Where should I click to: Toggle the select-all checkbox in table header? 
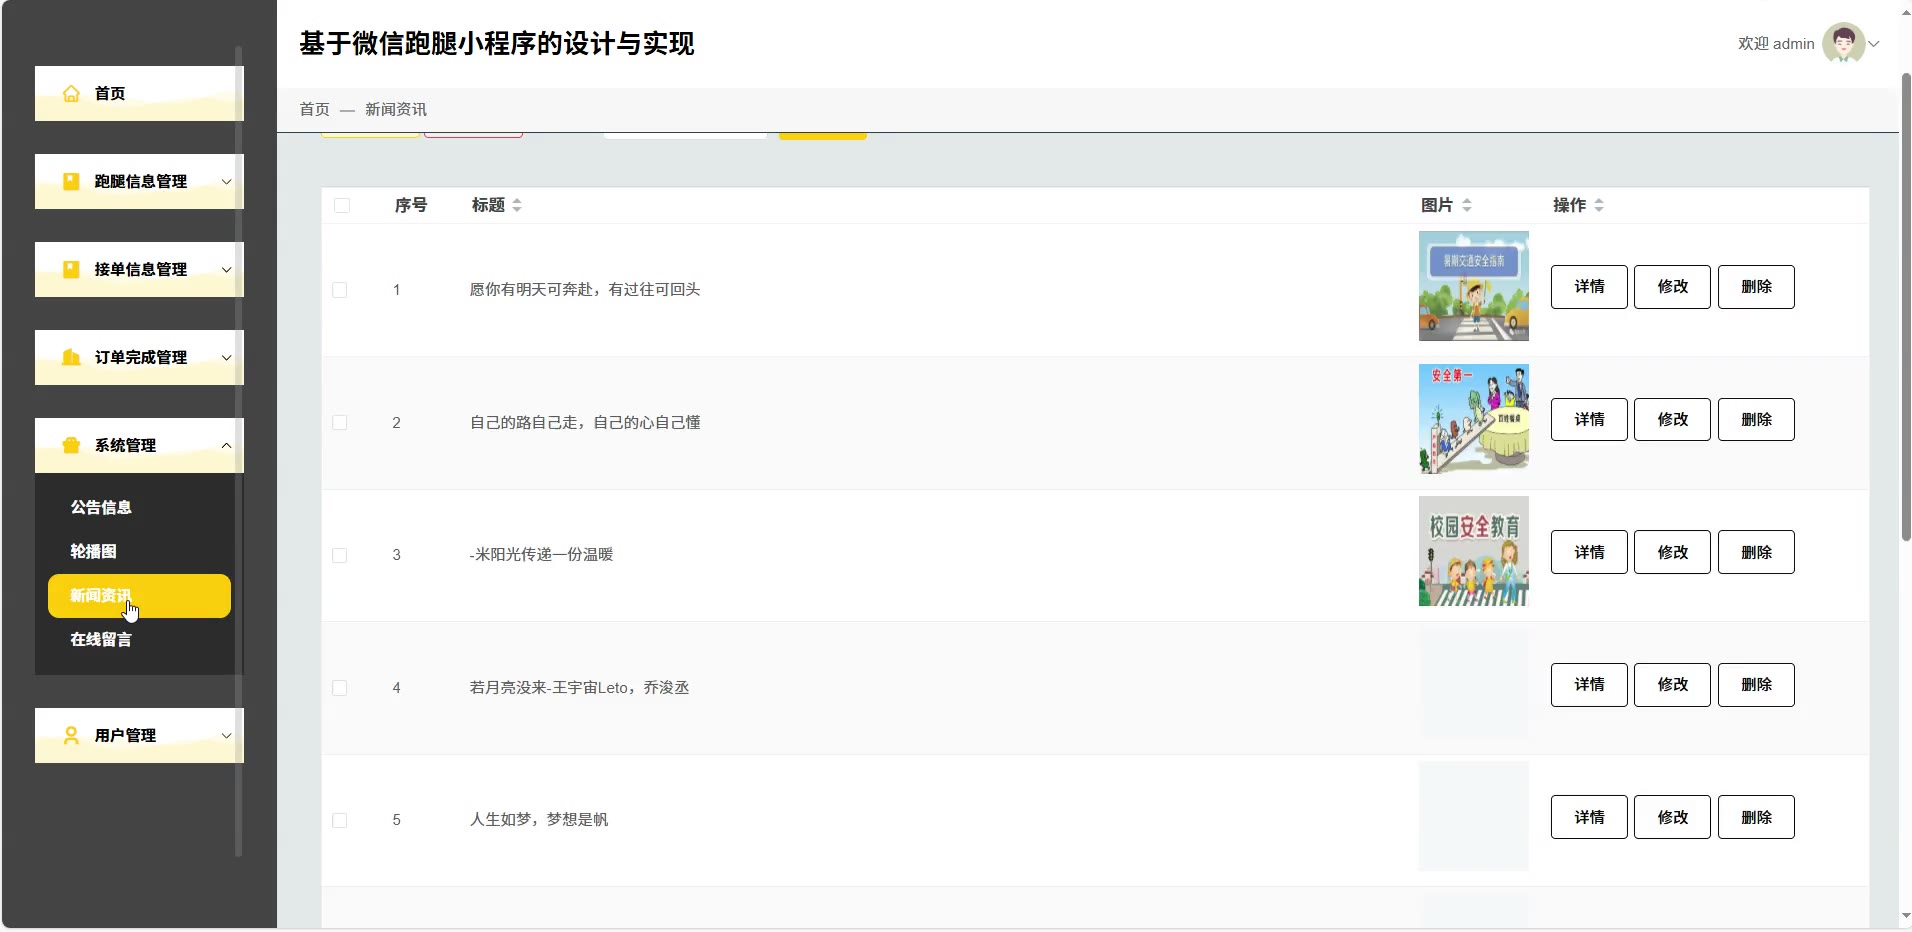[342, 206]
